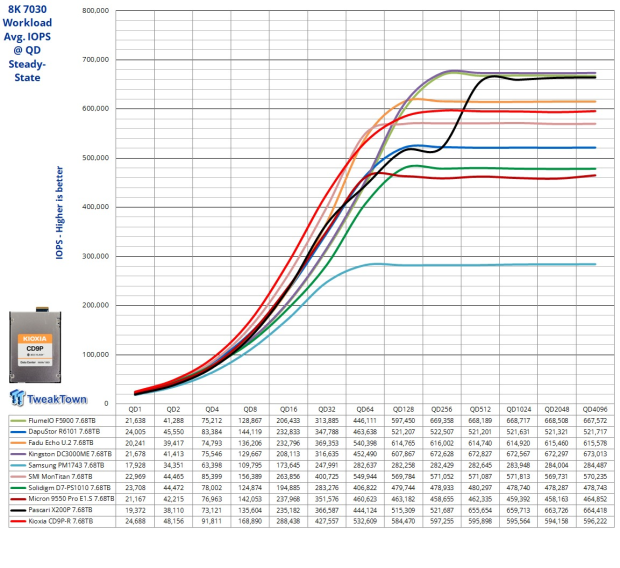Click the 200,000 y-axis label
The image size is (620, 568).
click(96, 305)
